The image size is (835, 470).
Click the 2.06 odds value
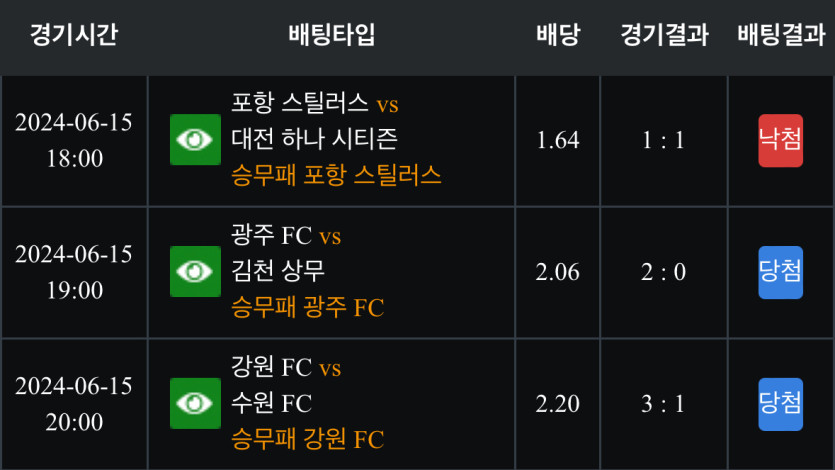click(558, 272)
